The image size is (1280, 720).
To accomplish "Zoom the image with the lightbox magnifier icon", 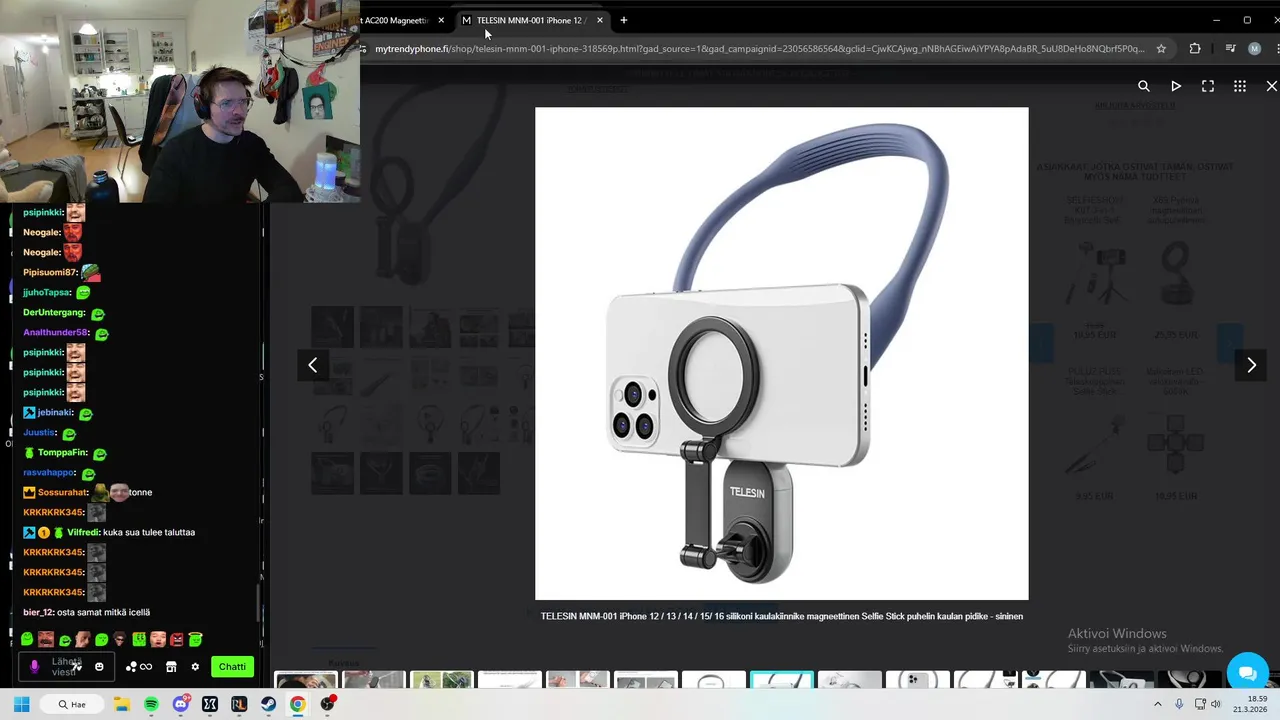I will pos(1144,86).
